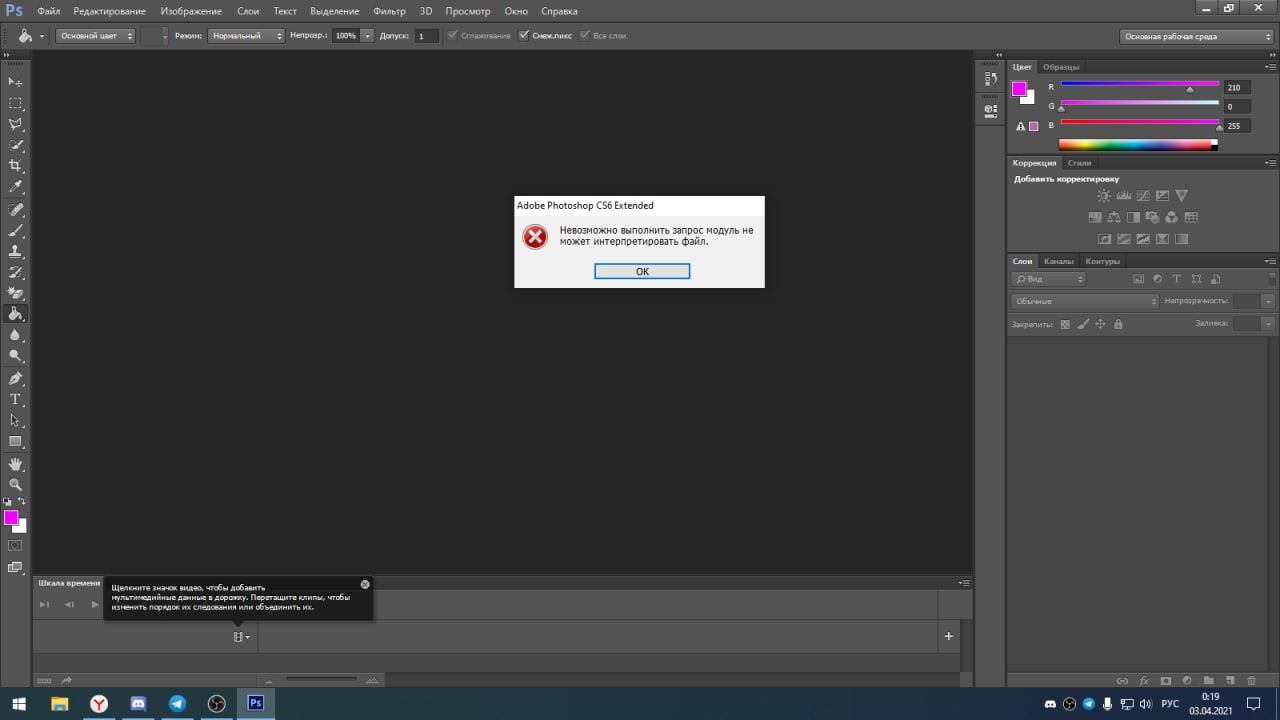Toggle lock position
The height and width of the screenshot is (720, 1280).
point(1101,324)
